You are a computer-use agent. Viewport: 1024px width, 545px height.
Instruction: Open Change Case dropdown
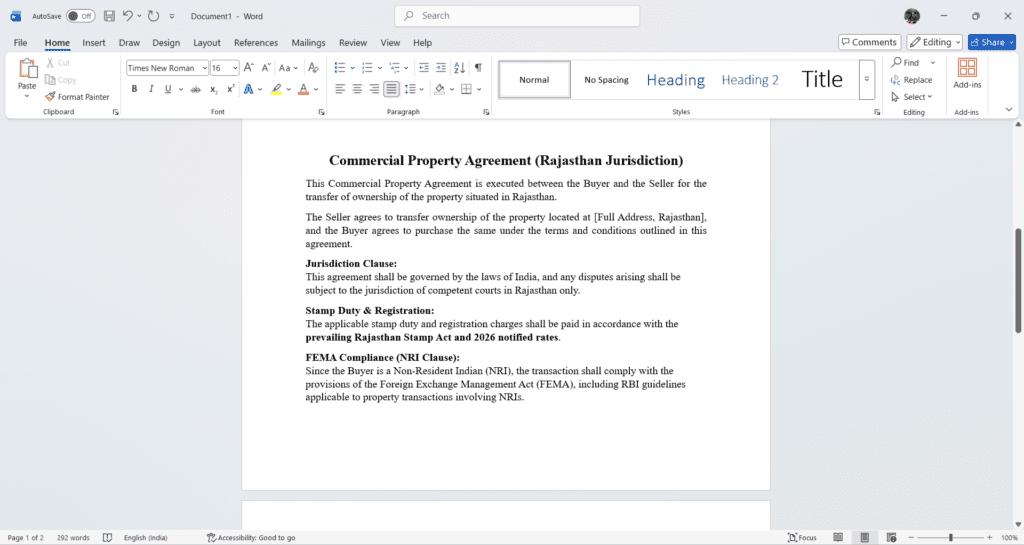(x=288, y=68)
